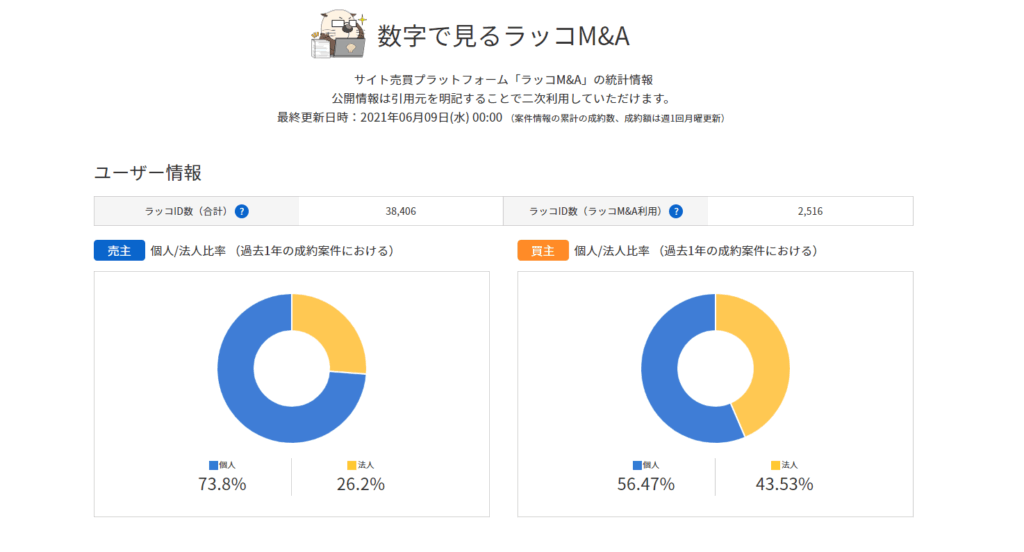Click the orange 買主 badge

(543, 250)
